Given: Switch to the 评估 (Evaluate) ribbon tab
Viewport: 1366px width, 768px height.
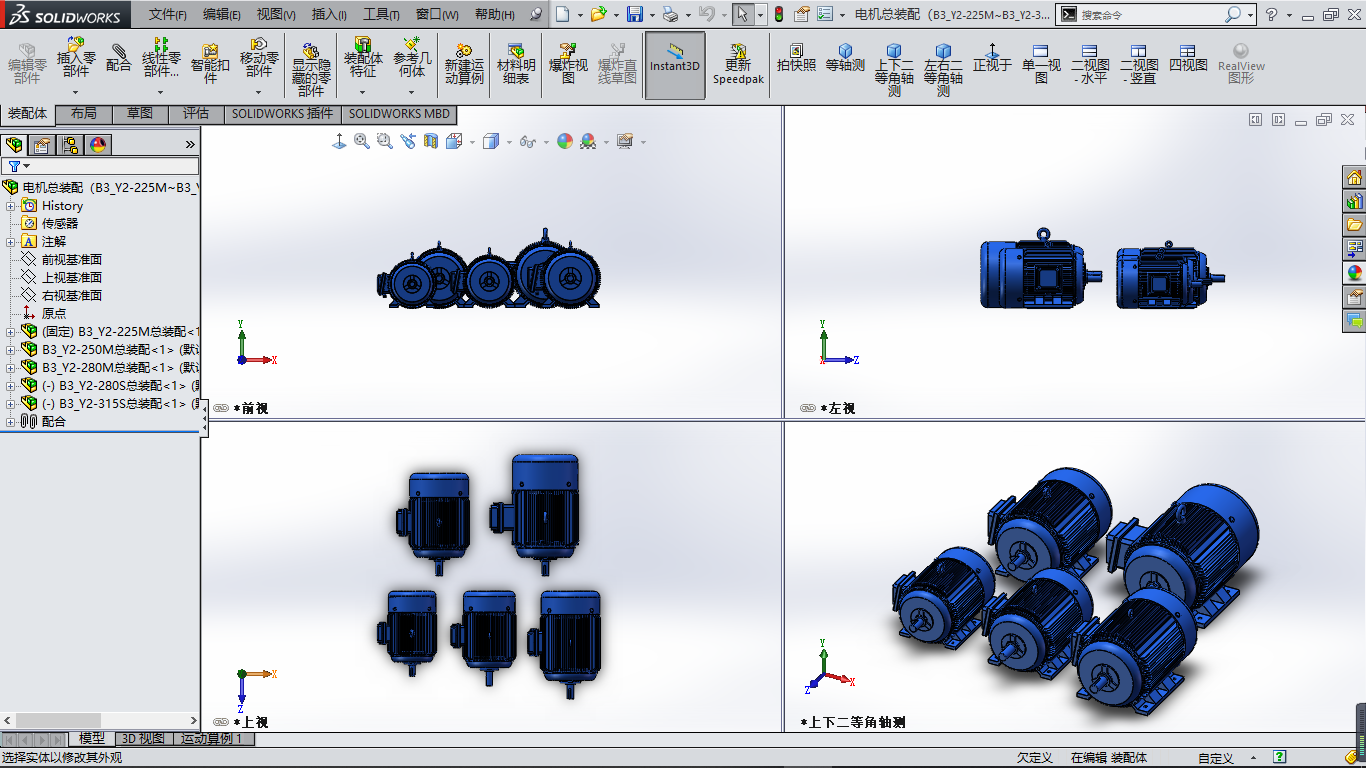Looking at the screenshot, I should click(x=196, y=114).
